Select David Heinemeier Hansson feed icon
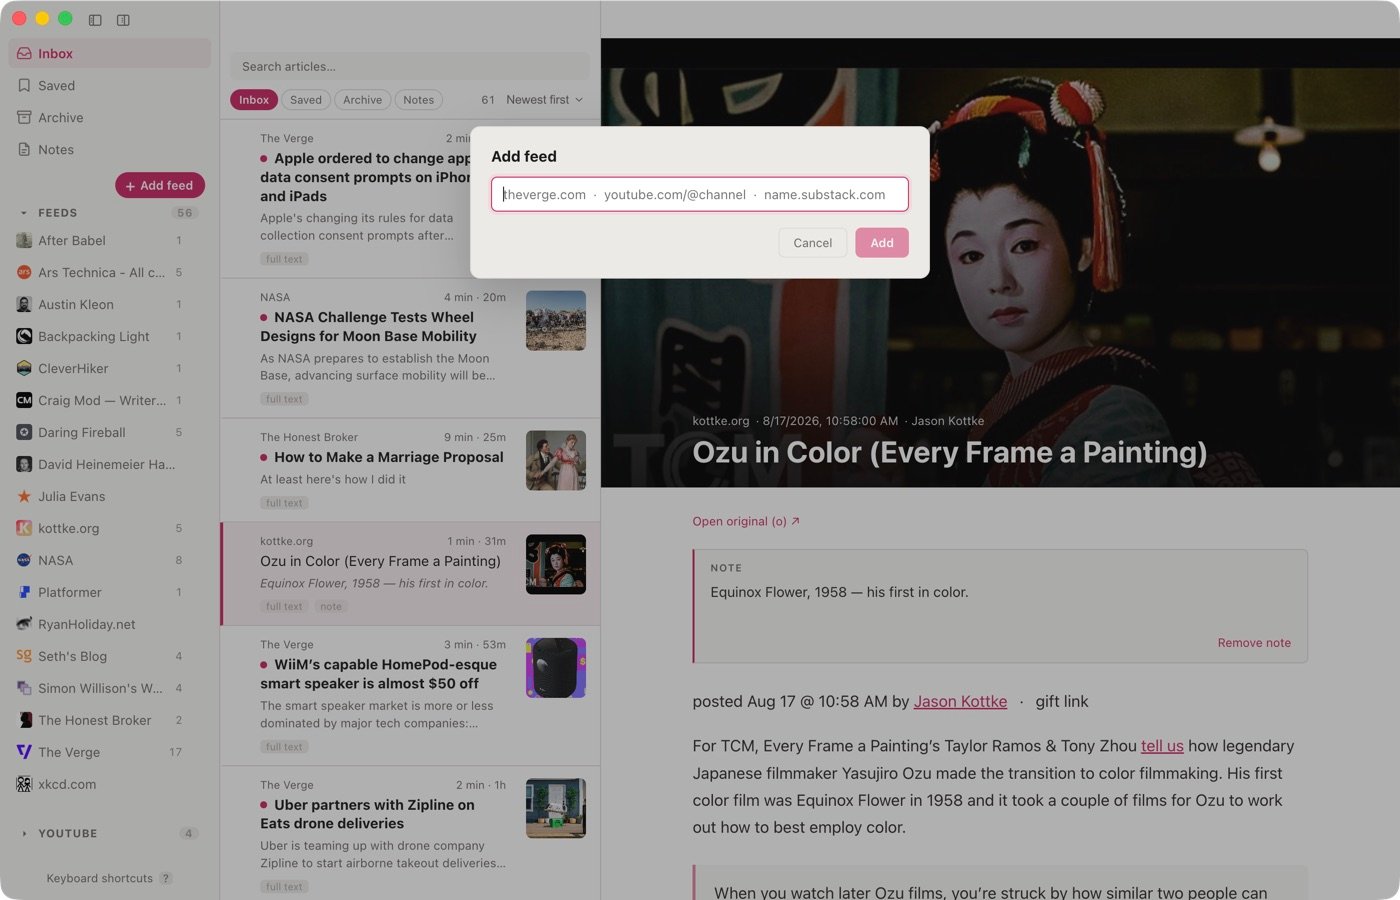1400x900 pixels. [24, 465]
